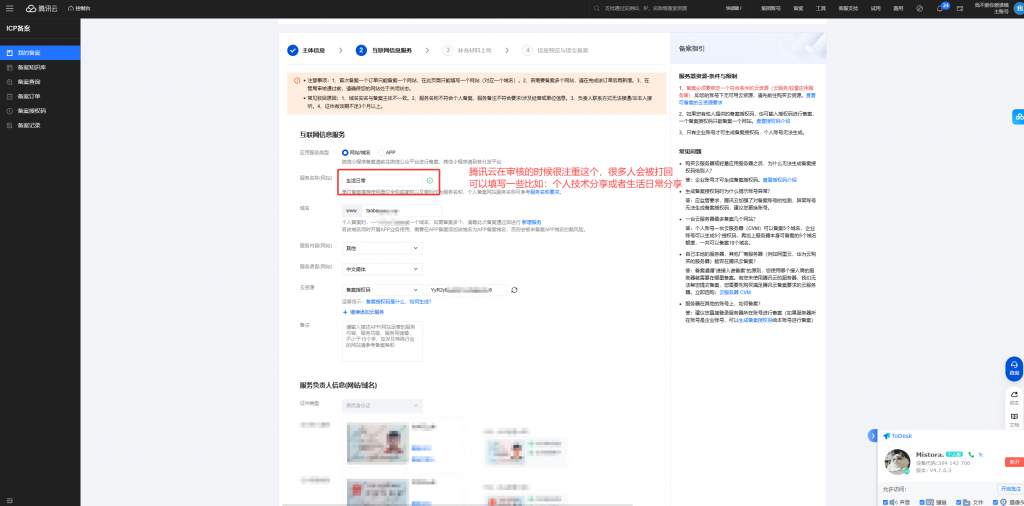Click the blue cursor icon in ToDesk
1024x506 pixels.
click(x=981, y=454)
